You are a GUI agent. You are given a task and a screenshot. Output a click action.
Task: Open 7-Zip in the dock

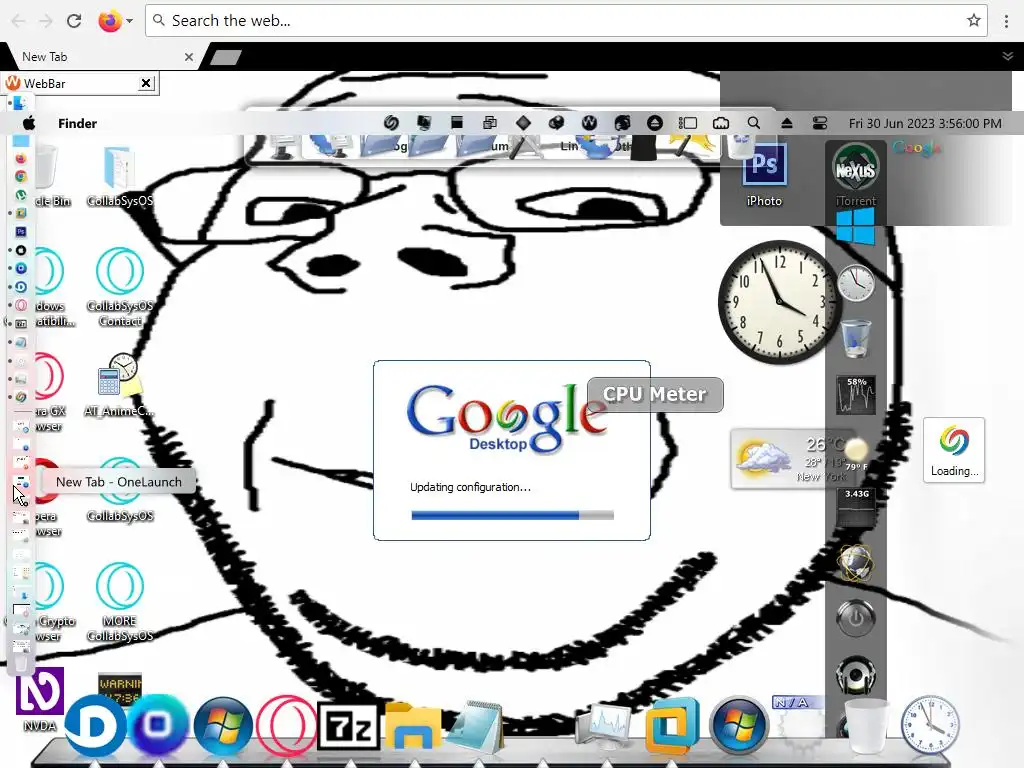348,726
